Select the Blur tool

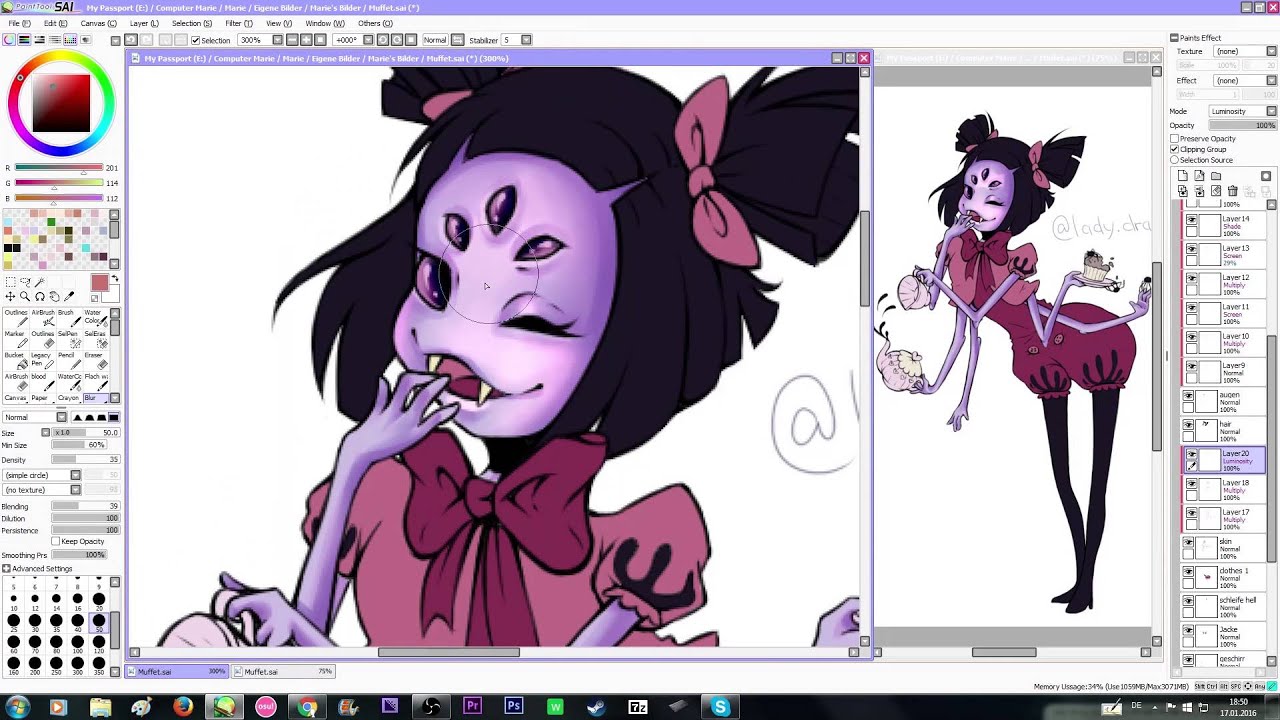[95, 397]
